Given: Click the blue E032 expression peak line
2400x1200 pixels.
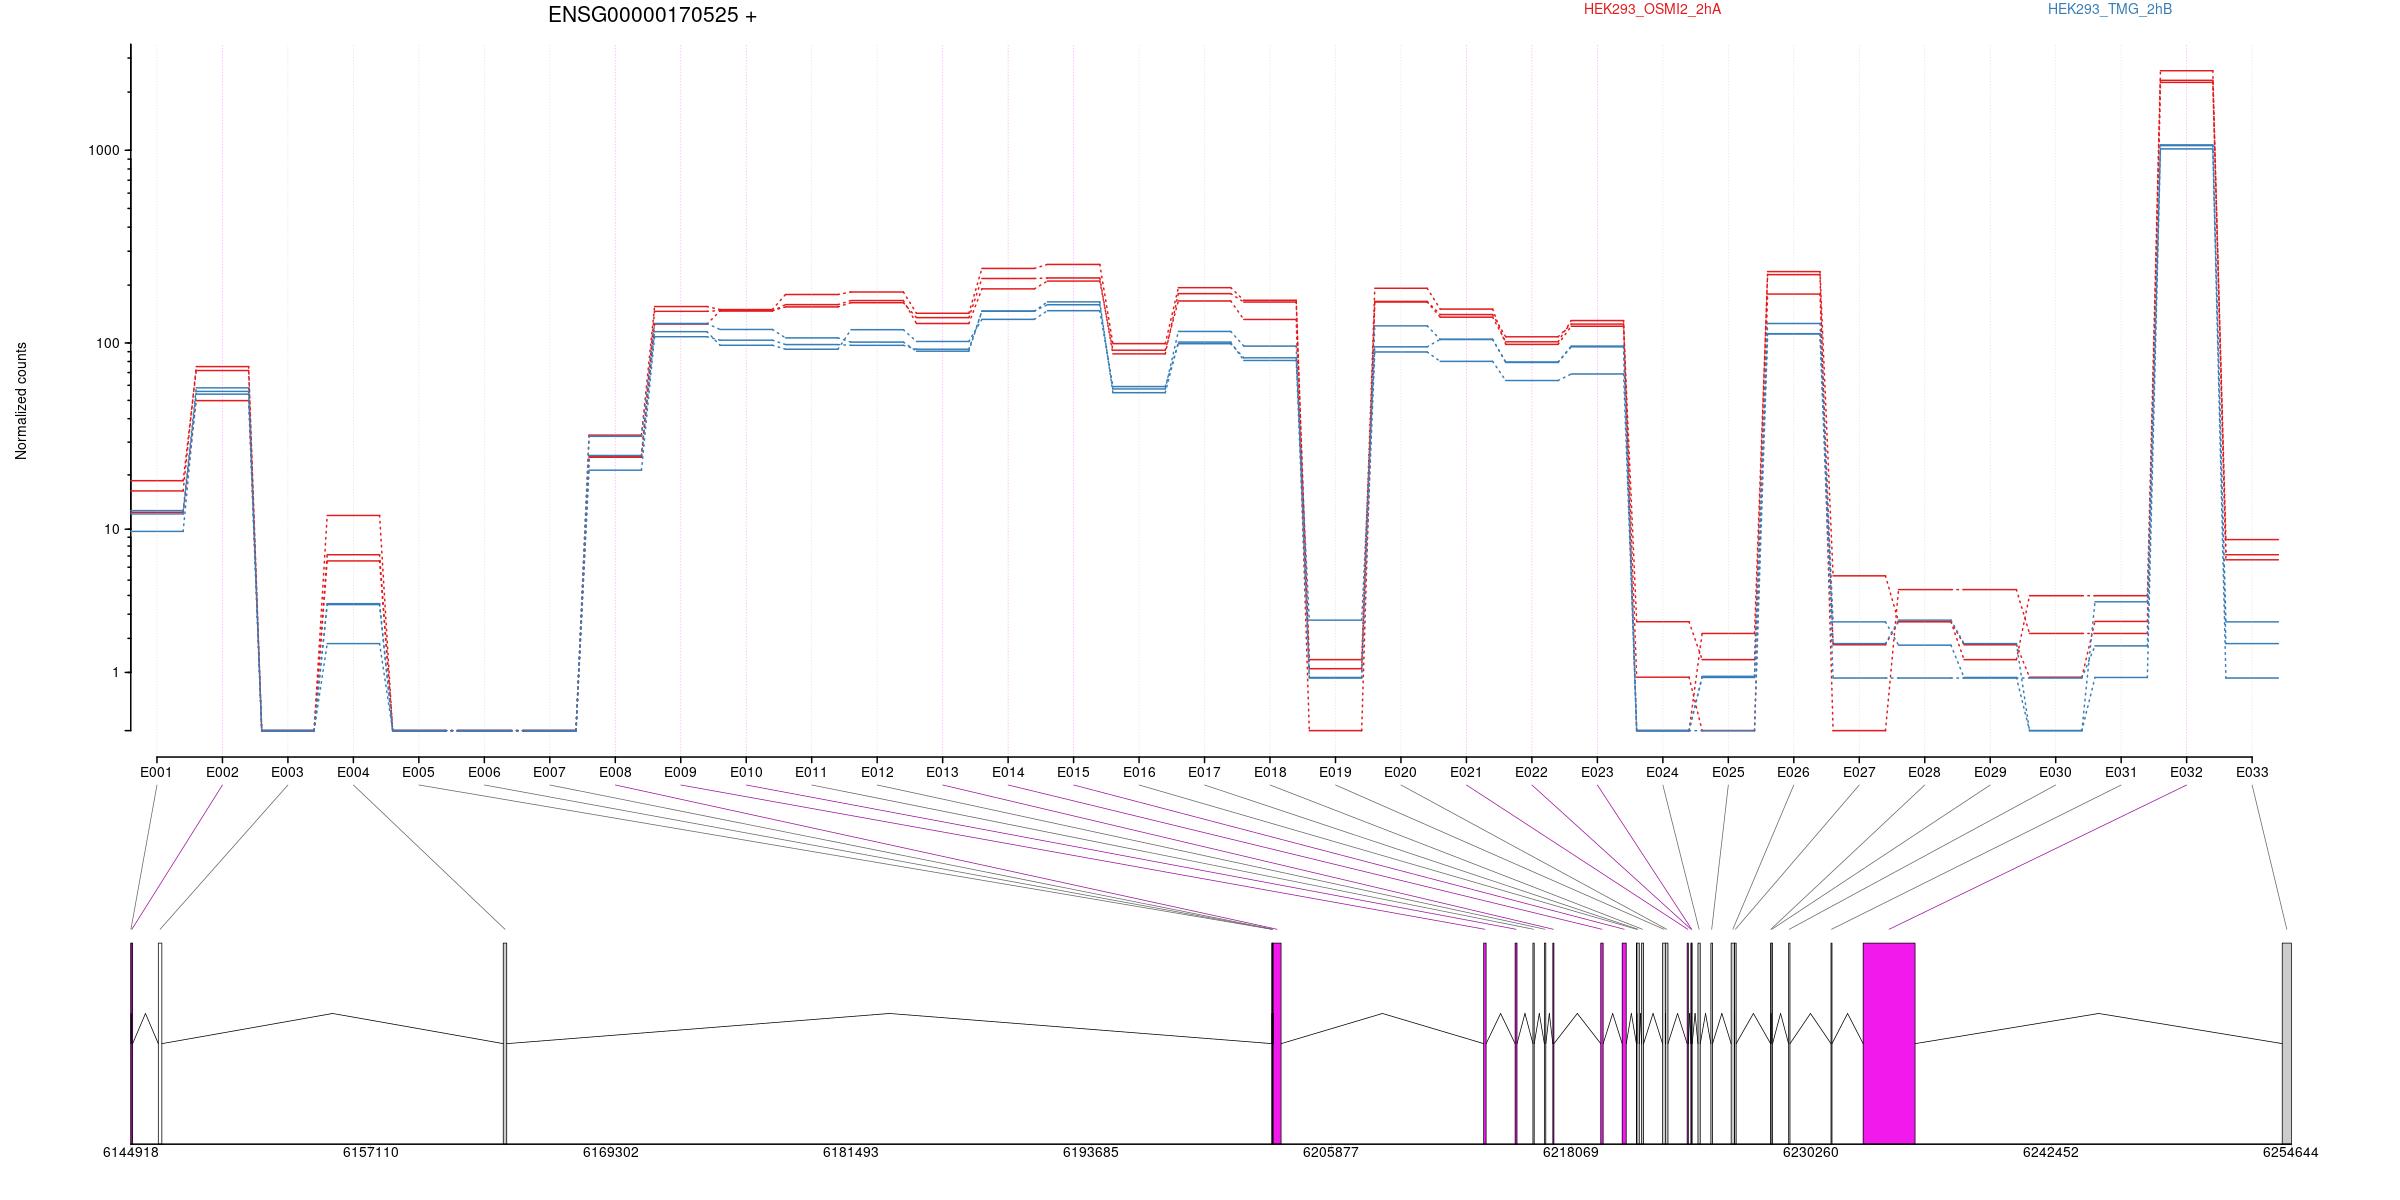Looking at the screenshot, I should (x=2186, y=146).
